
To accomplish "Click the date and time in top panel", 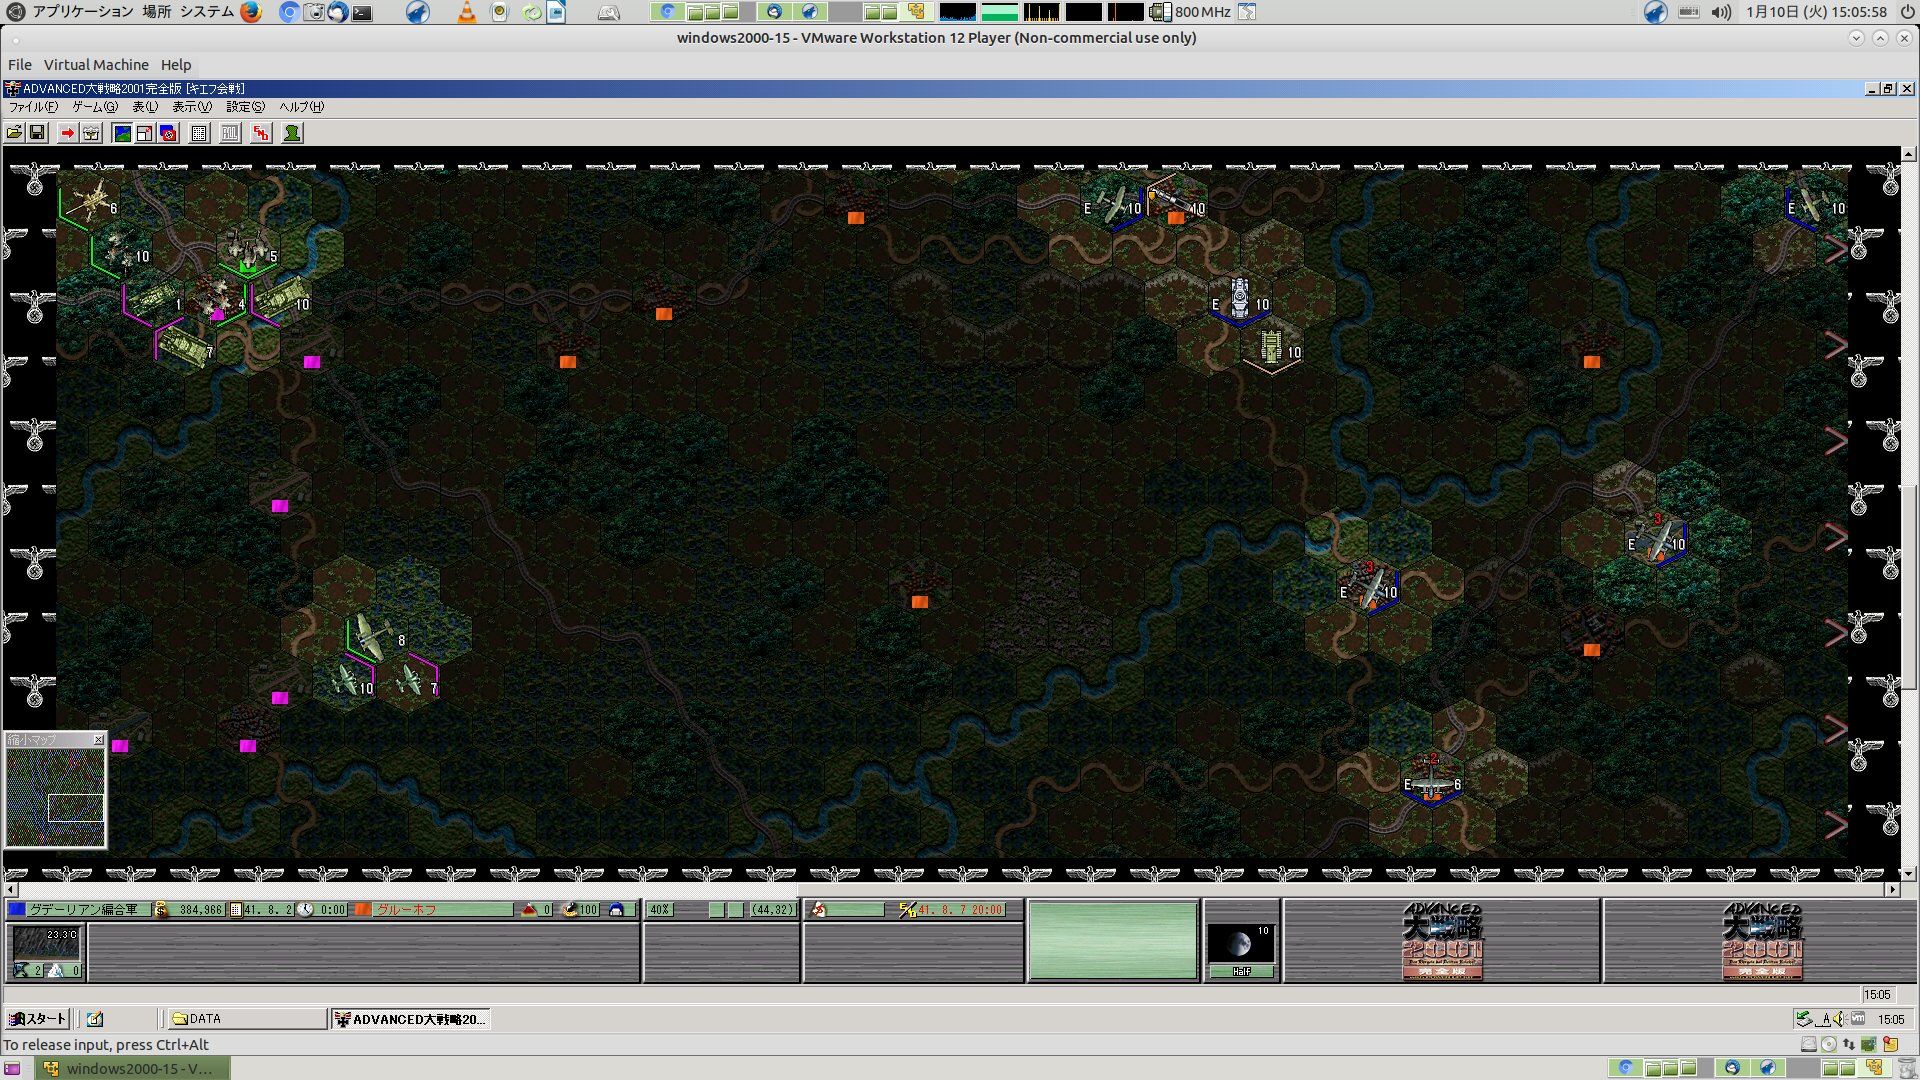I will click(1816, 12).
